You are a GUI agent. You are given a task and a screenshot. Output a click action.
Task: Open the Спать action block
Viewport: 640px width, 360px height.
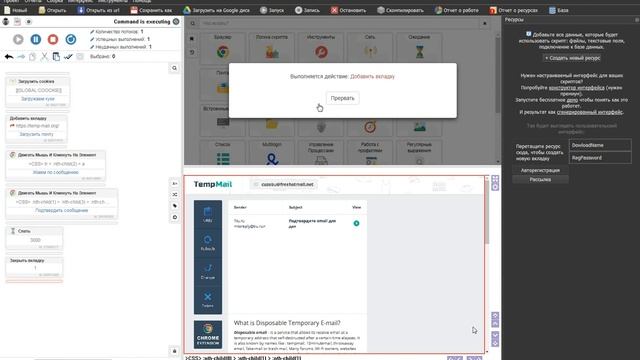pos(34,238)
